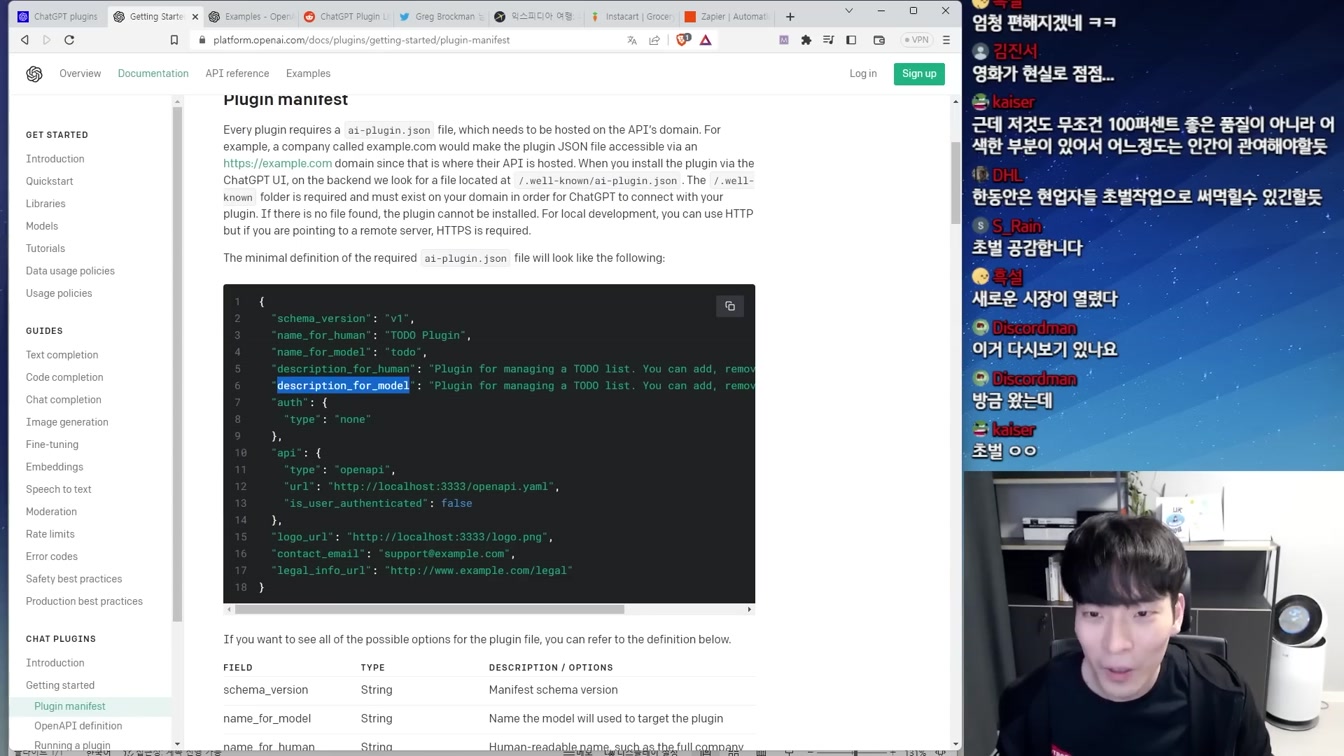Close the Getting Started tab
The height and width of the screenshot is (756, 1344).
(x=195, y=16)
